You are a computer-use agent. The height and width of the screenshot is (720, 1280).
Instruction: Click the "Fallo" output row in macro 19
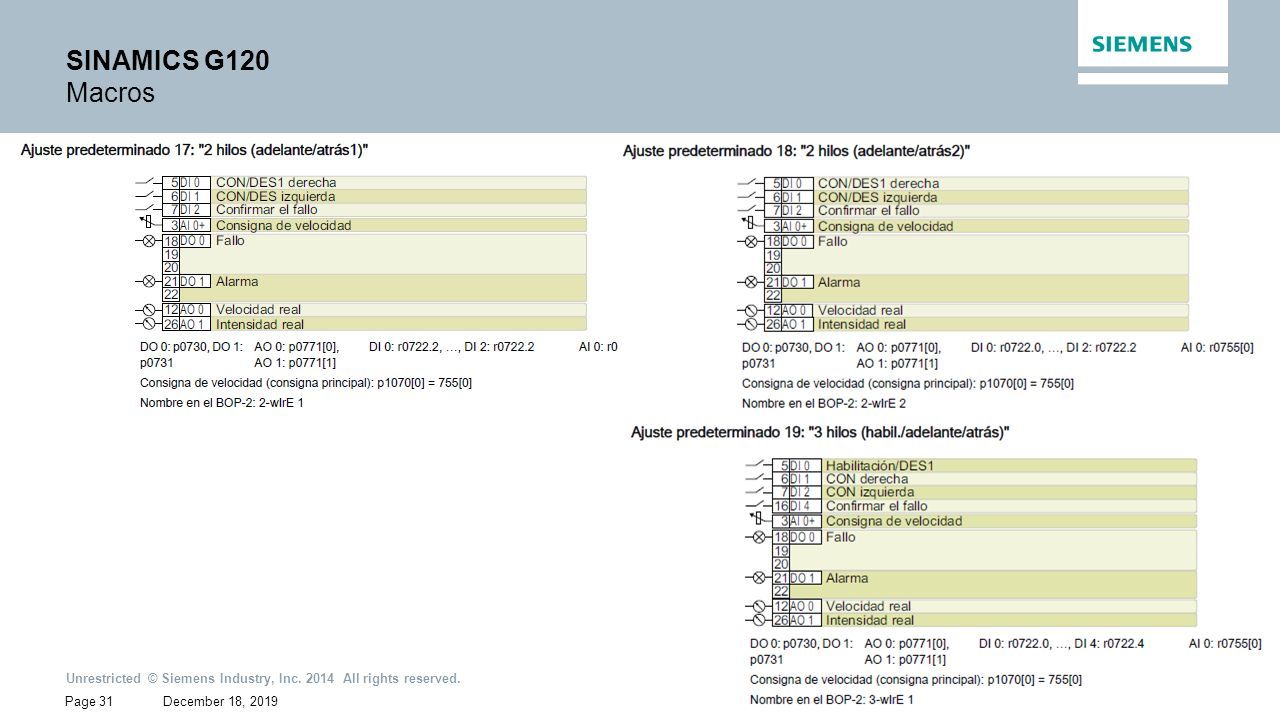(984, 550)
